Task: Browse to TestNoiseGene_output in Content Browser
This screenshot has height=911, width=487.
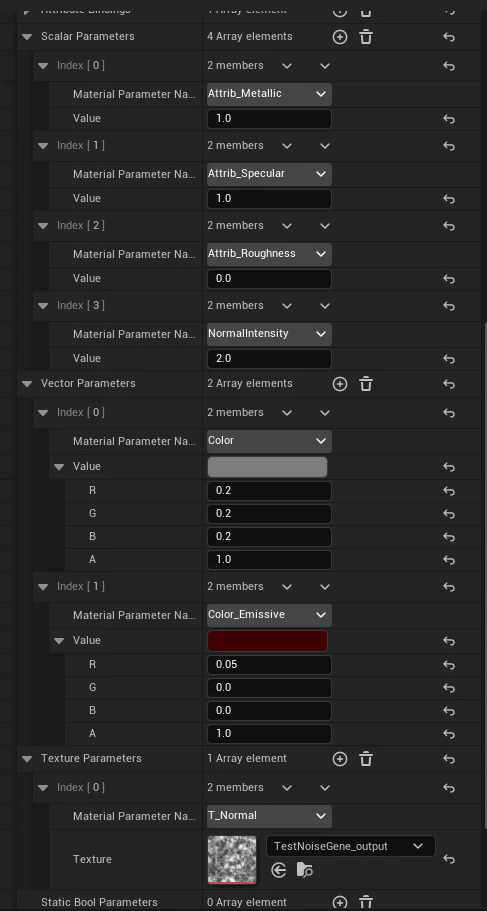Action: [x=305, y=870]
